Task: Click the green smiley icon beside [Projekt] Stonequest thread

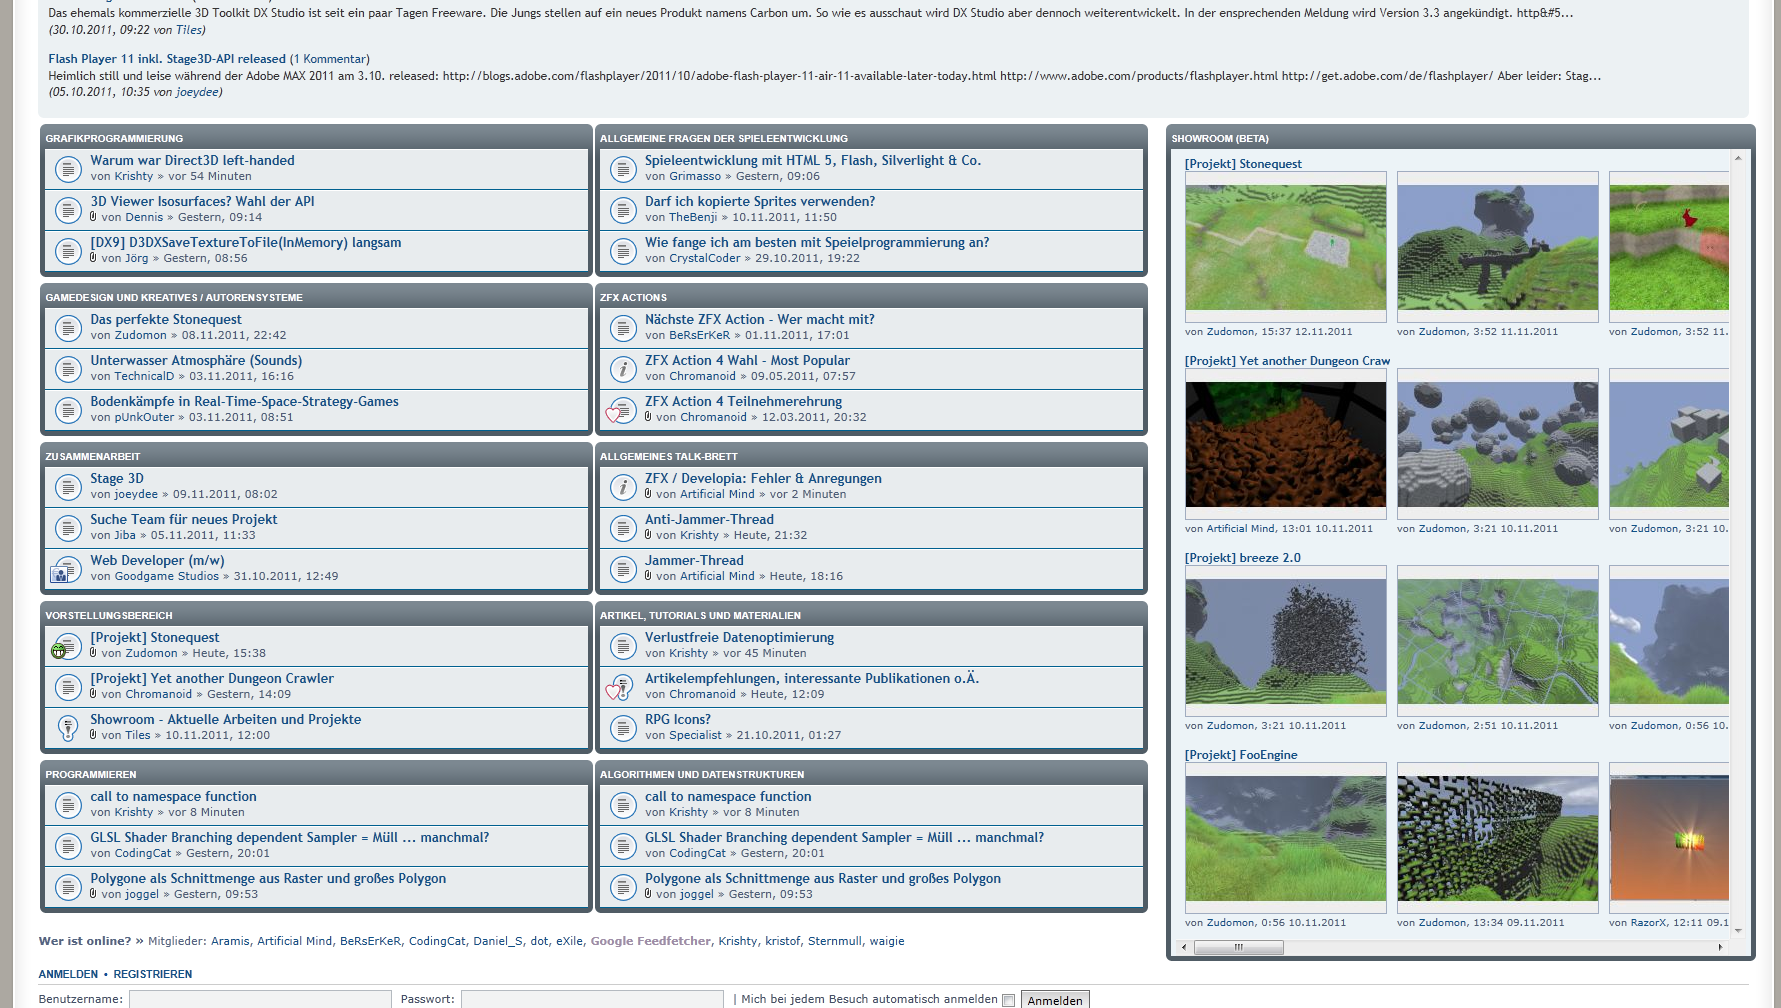Action: click(59, 651)
